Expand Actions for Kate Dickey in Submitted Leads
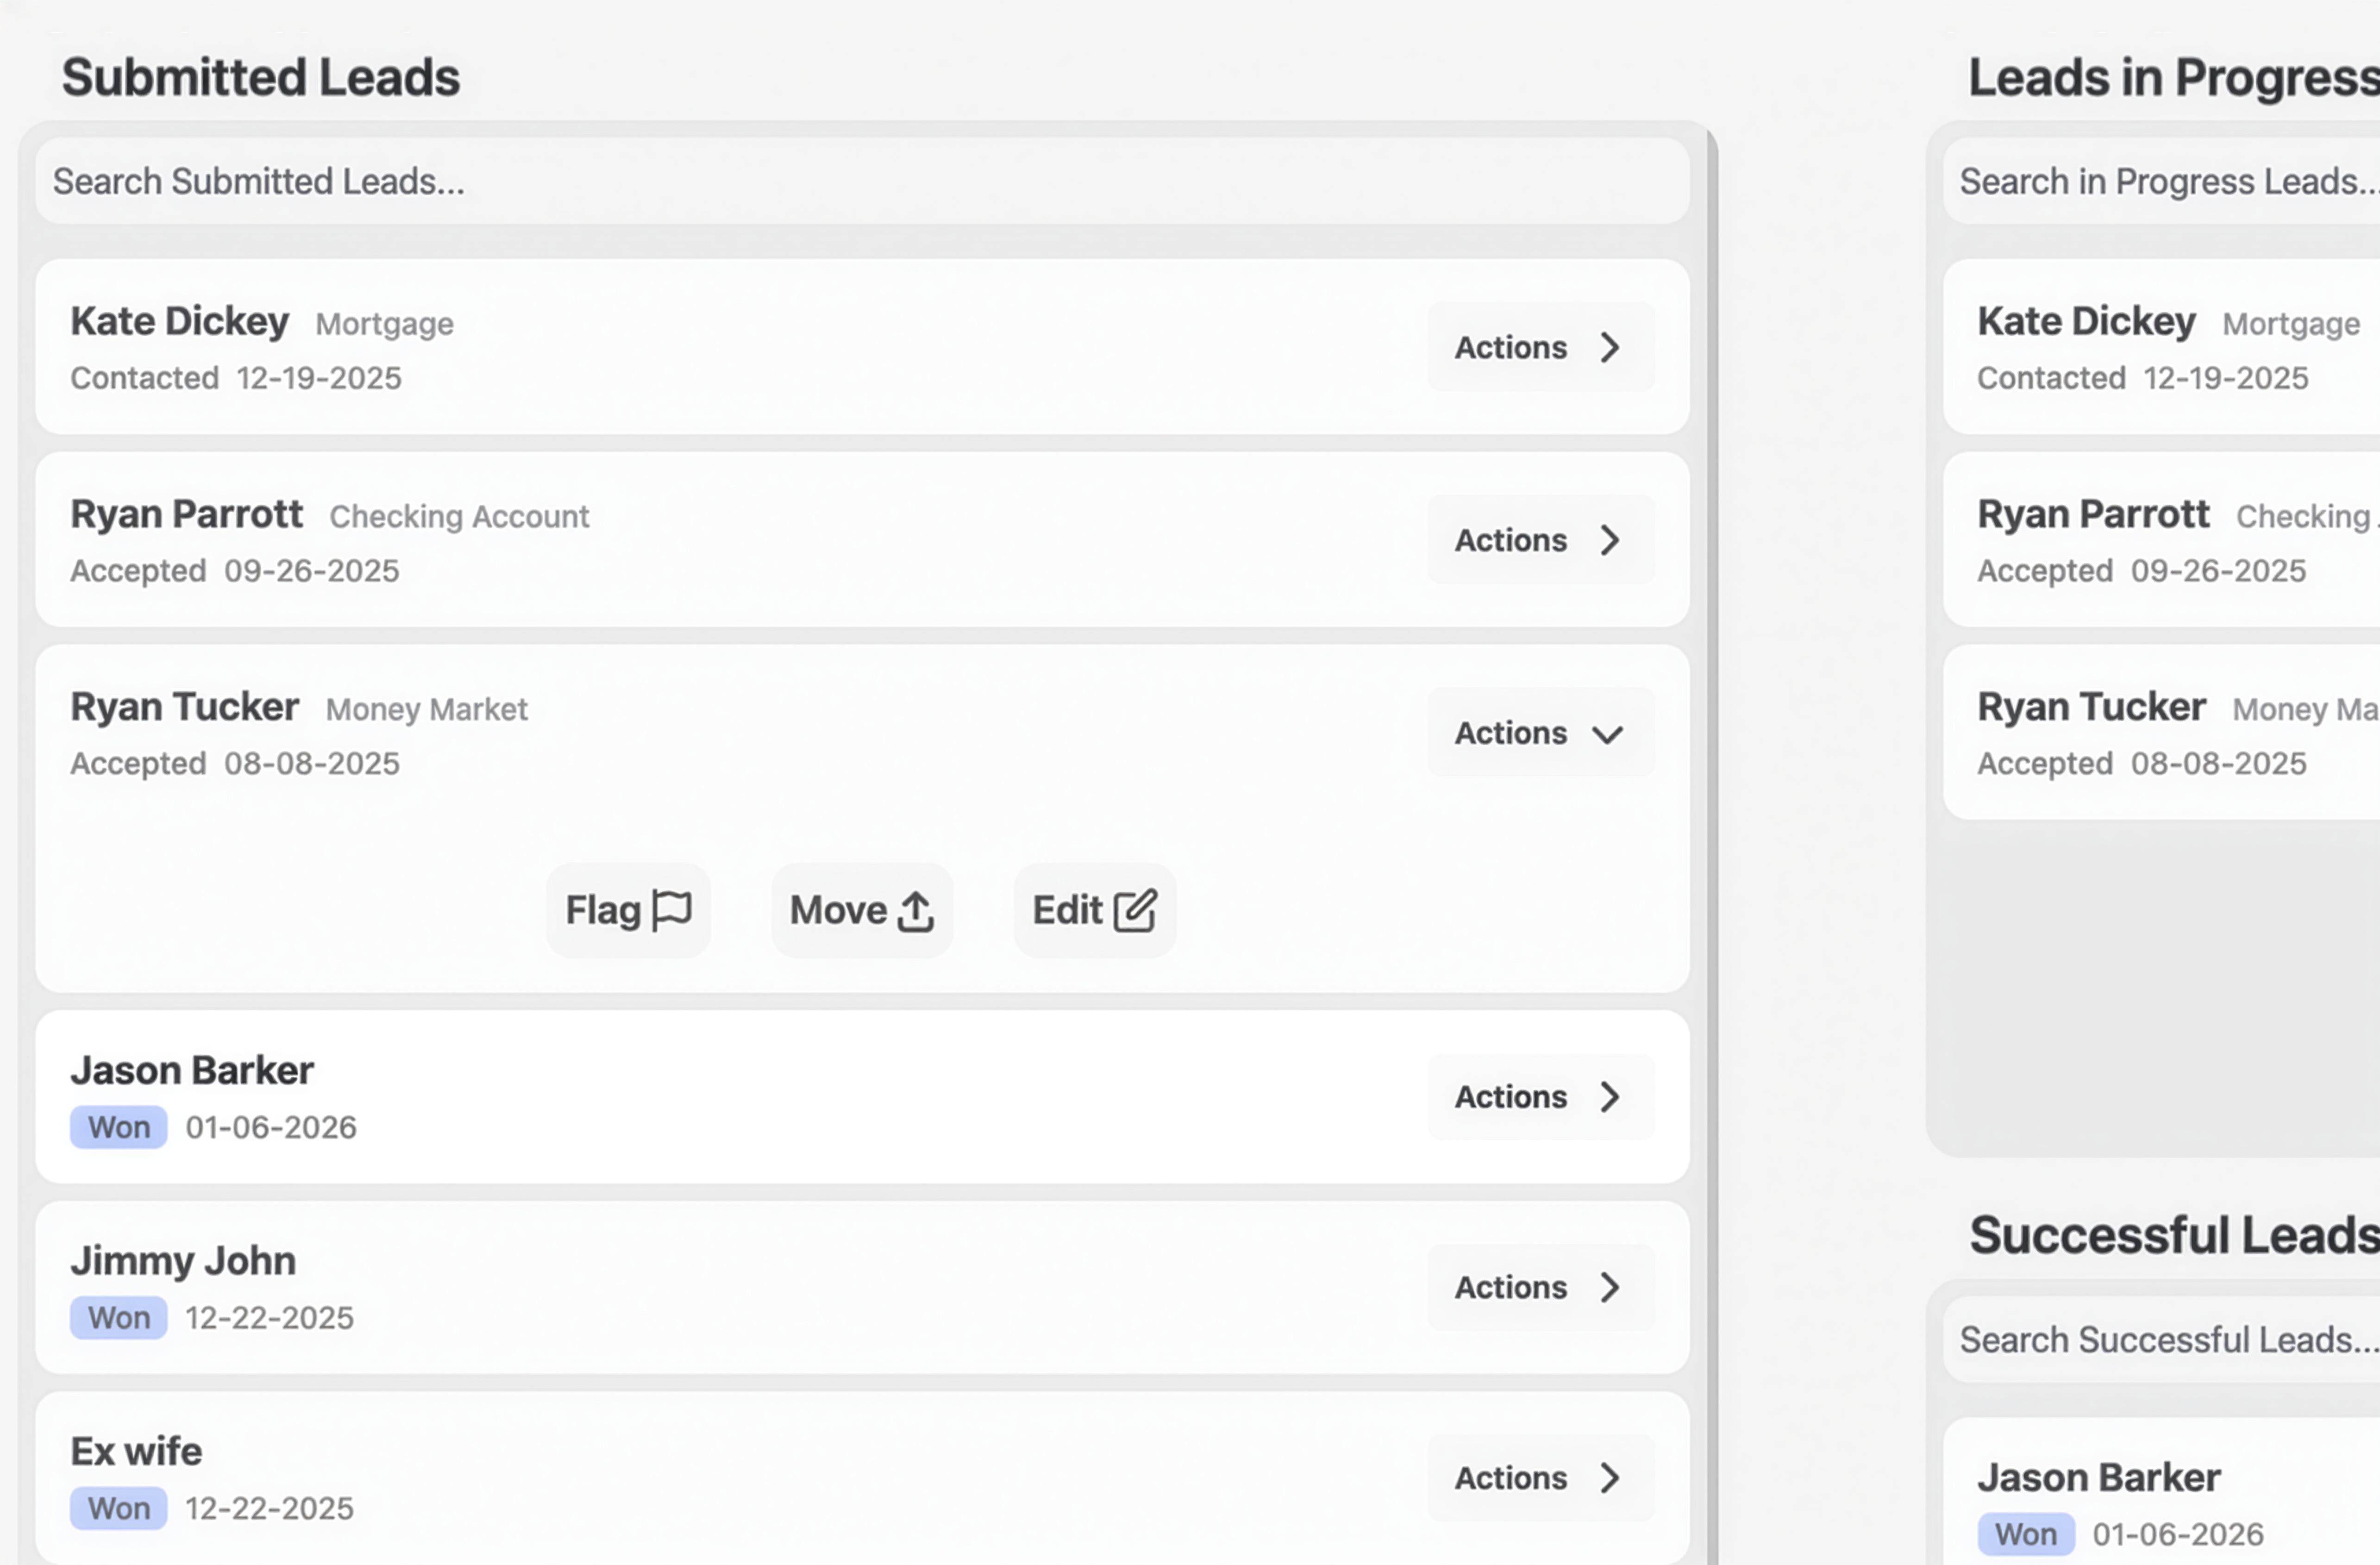 [1540, 347]
